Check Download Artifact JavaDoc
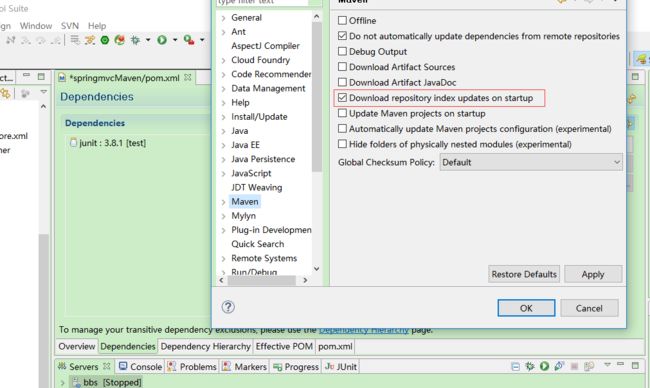 [342, 82]
